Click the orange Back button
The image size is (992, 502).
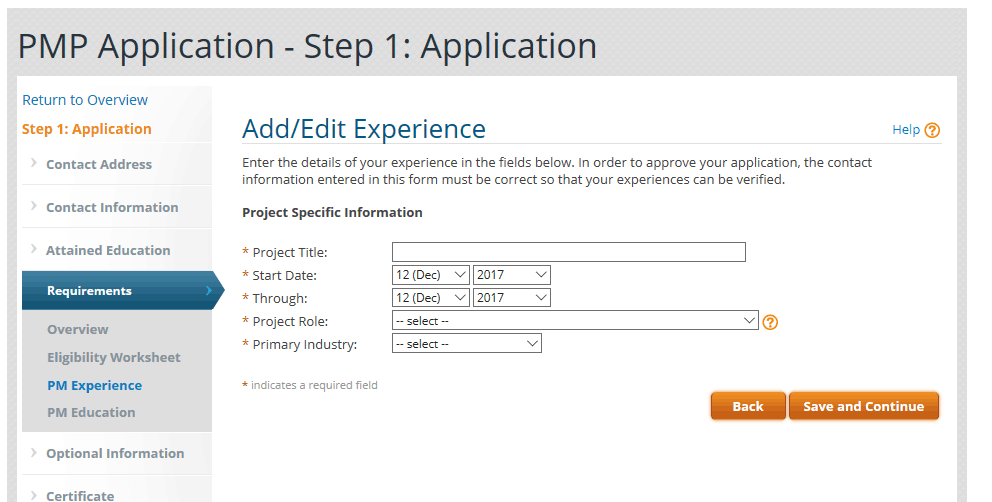pos(748,406)
